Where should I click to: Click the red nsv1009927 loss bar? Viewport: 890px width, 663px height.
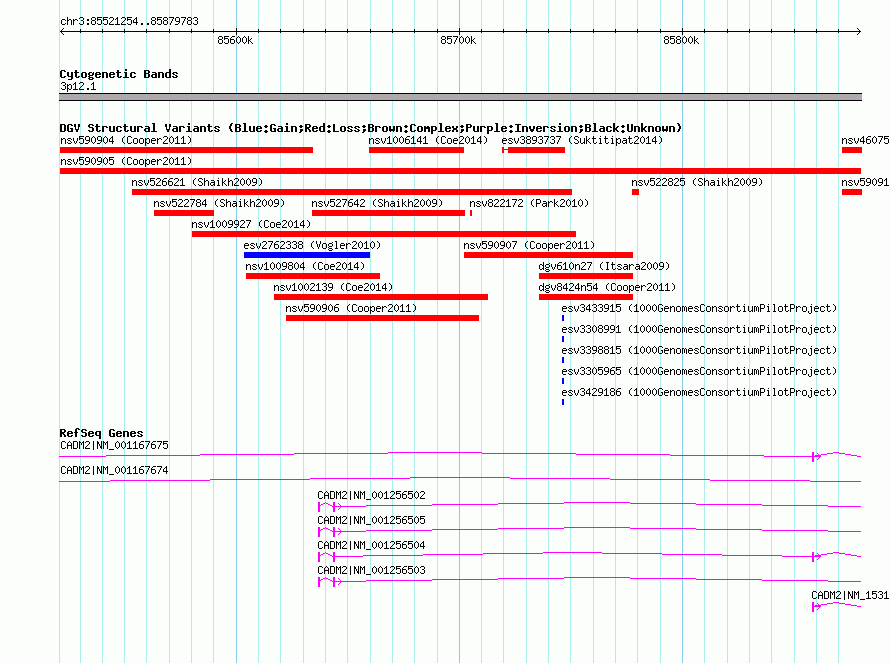(x=384, y=234)
